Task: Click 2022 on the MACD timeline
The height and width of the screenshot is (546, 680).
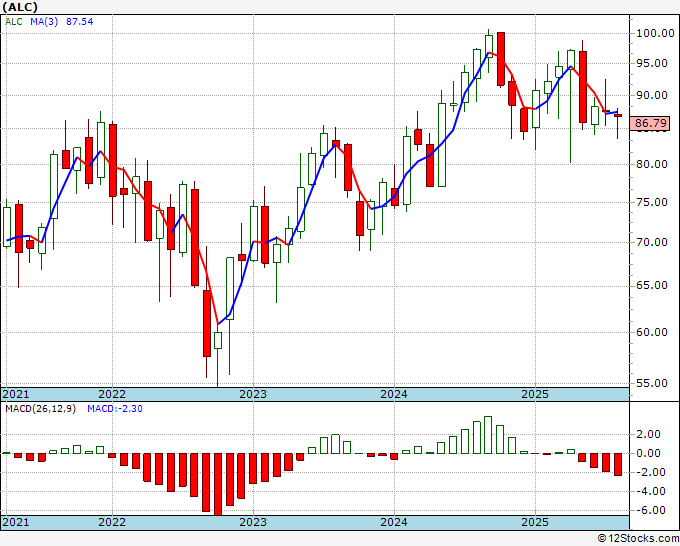Action: click(112, 522)
